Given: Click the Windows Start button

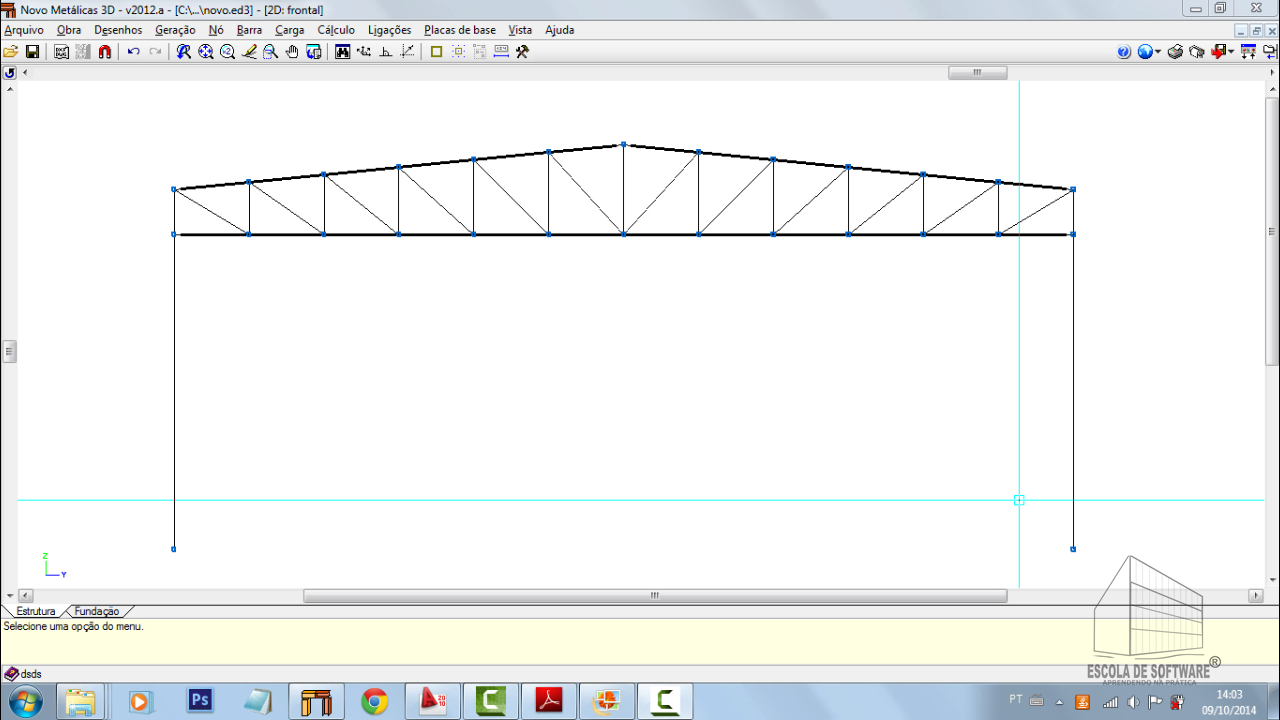Looking at the screenshot, I should [24, 701].
